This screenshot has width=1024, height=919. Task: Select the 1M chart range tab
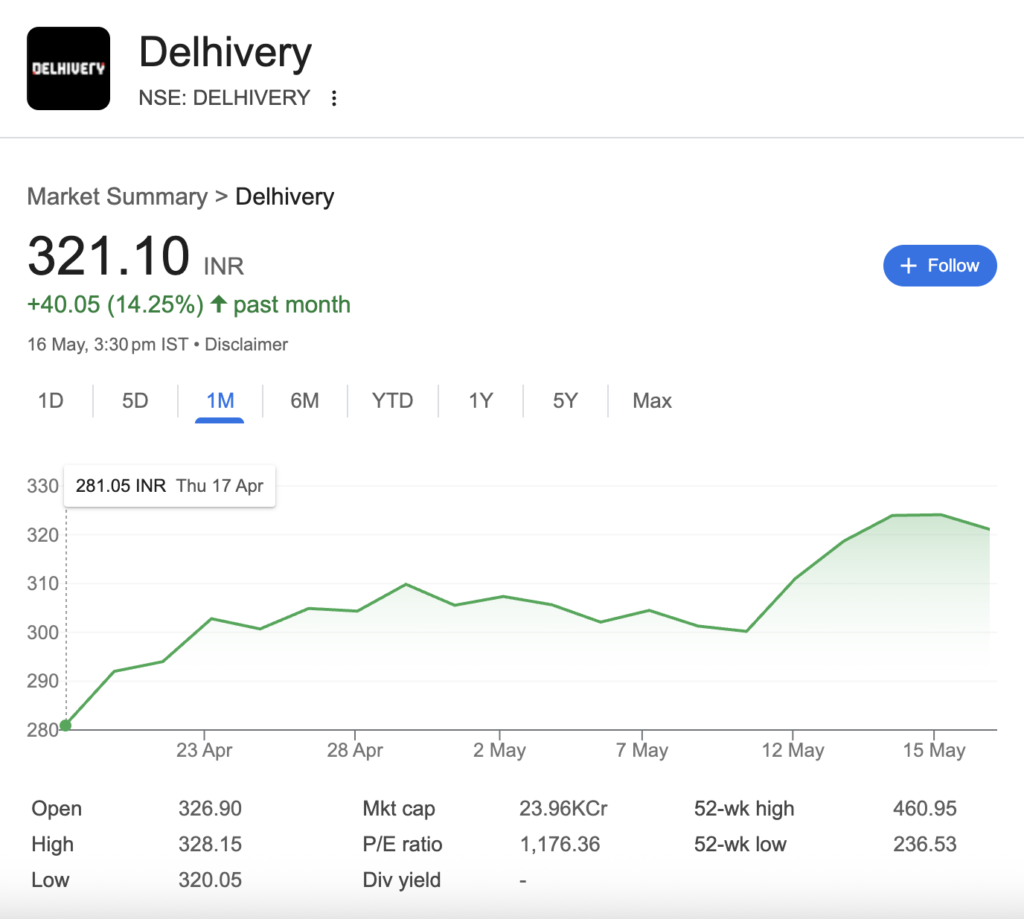[x=220, y=400]
